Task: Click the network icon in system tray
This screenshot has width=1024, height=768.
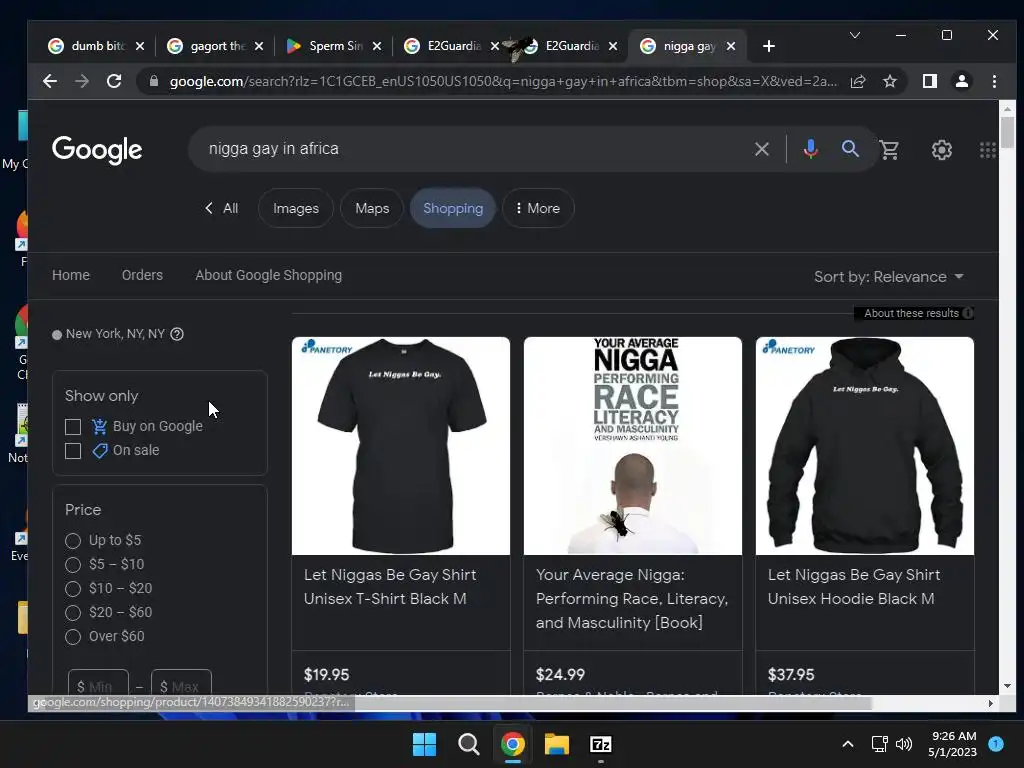Action: coord(879,744)
